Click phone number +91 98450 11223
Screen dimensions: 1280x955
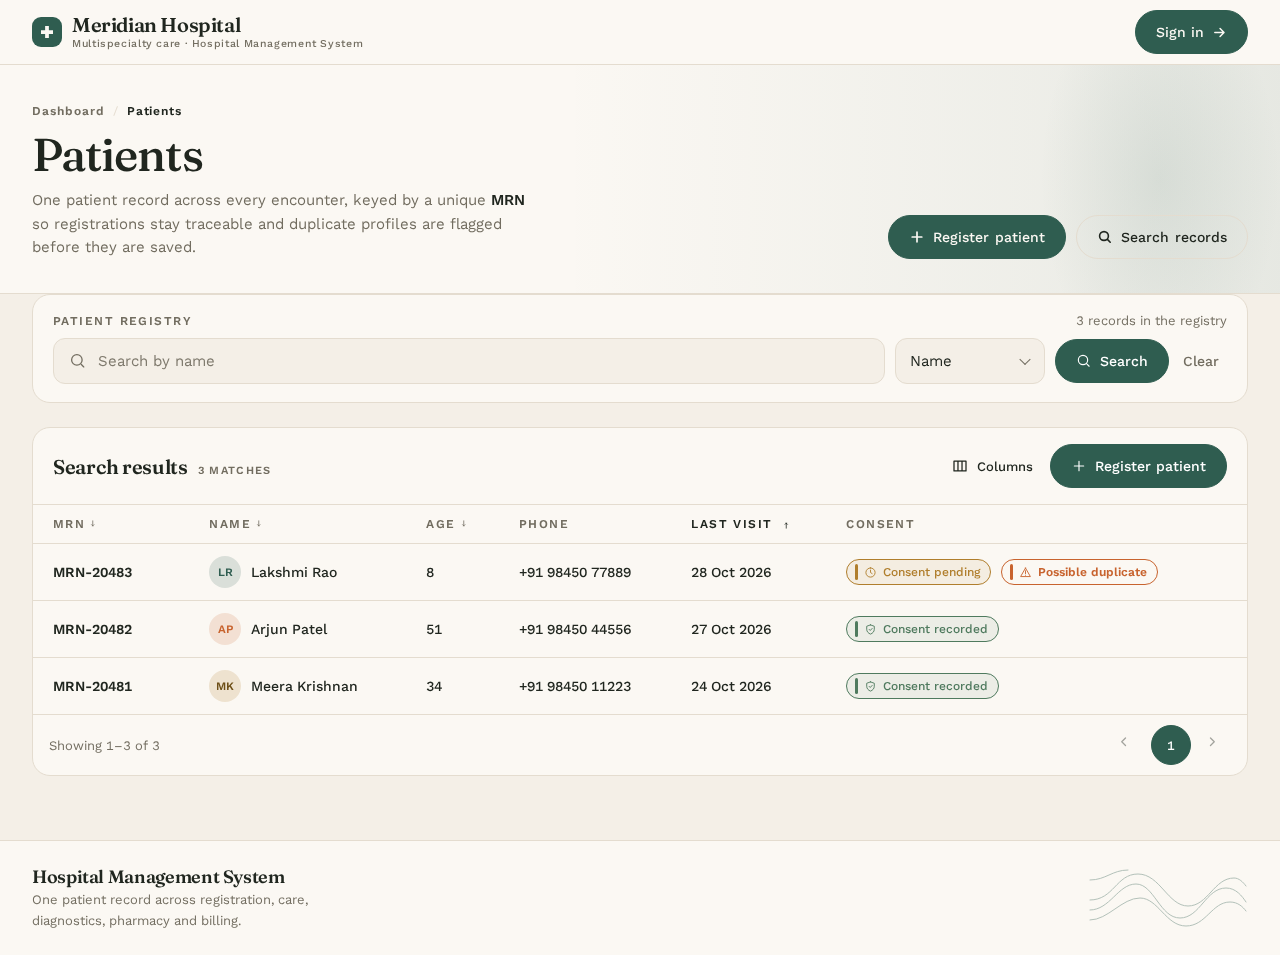(575, 686)
